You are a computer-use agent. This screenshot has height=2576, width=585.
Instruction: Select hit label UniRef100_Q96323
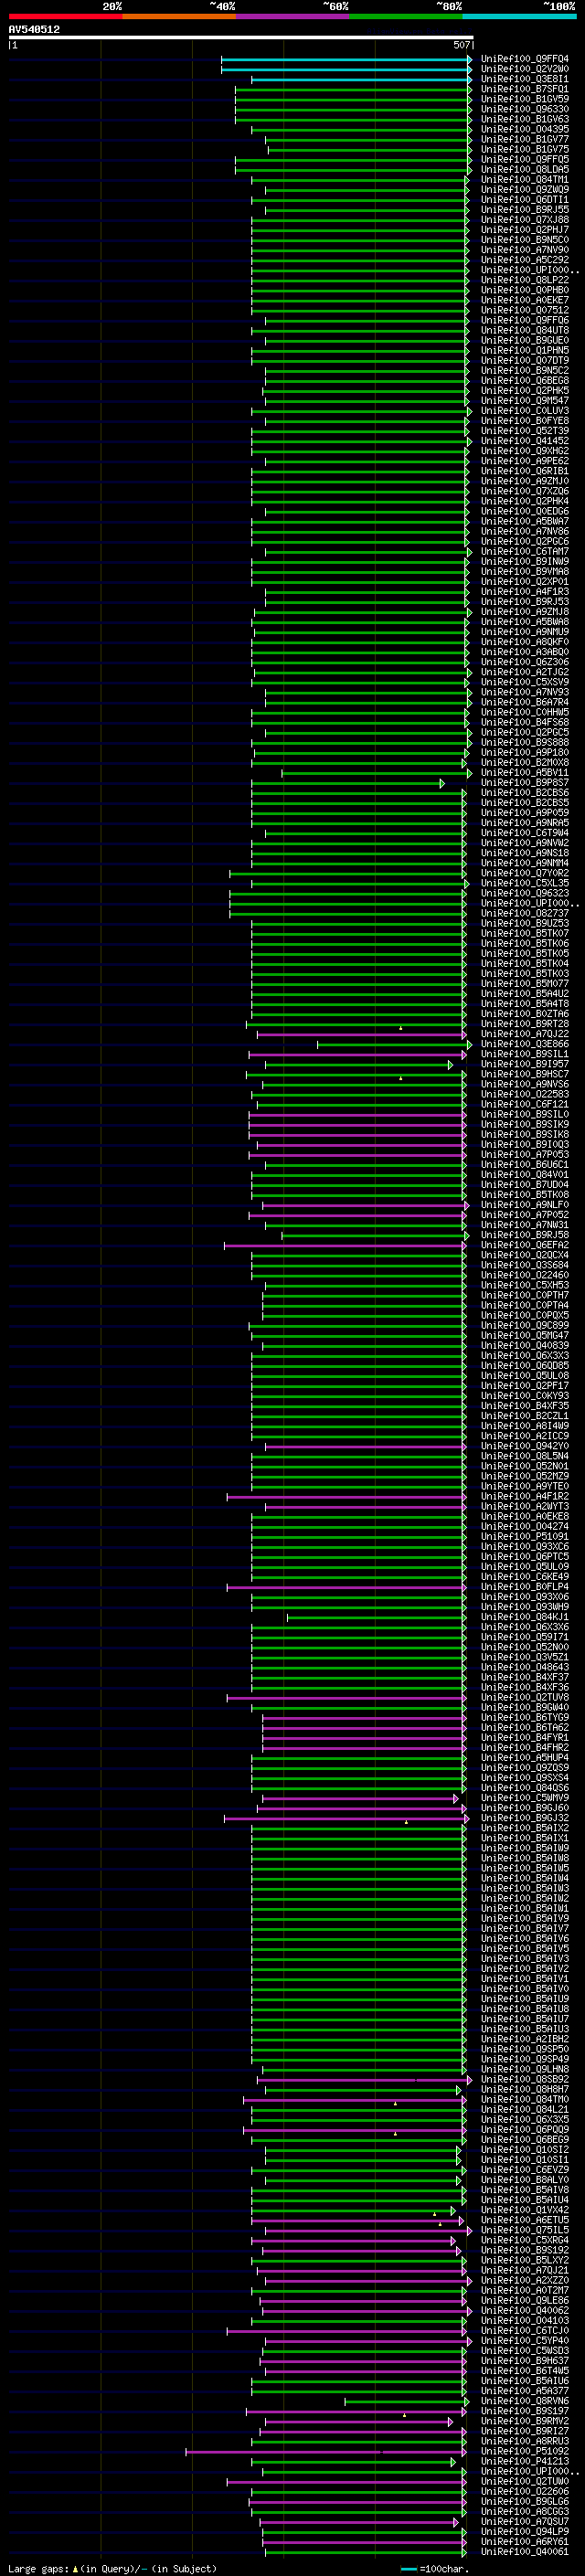click(x=525, y=893)
